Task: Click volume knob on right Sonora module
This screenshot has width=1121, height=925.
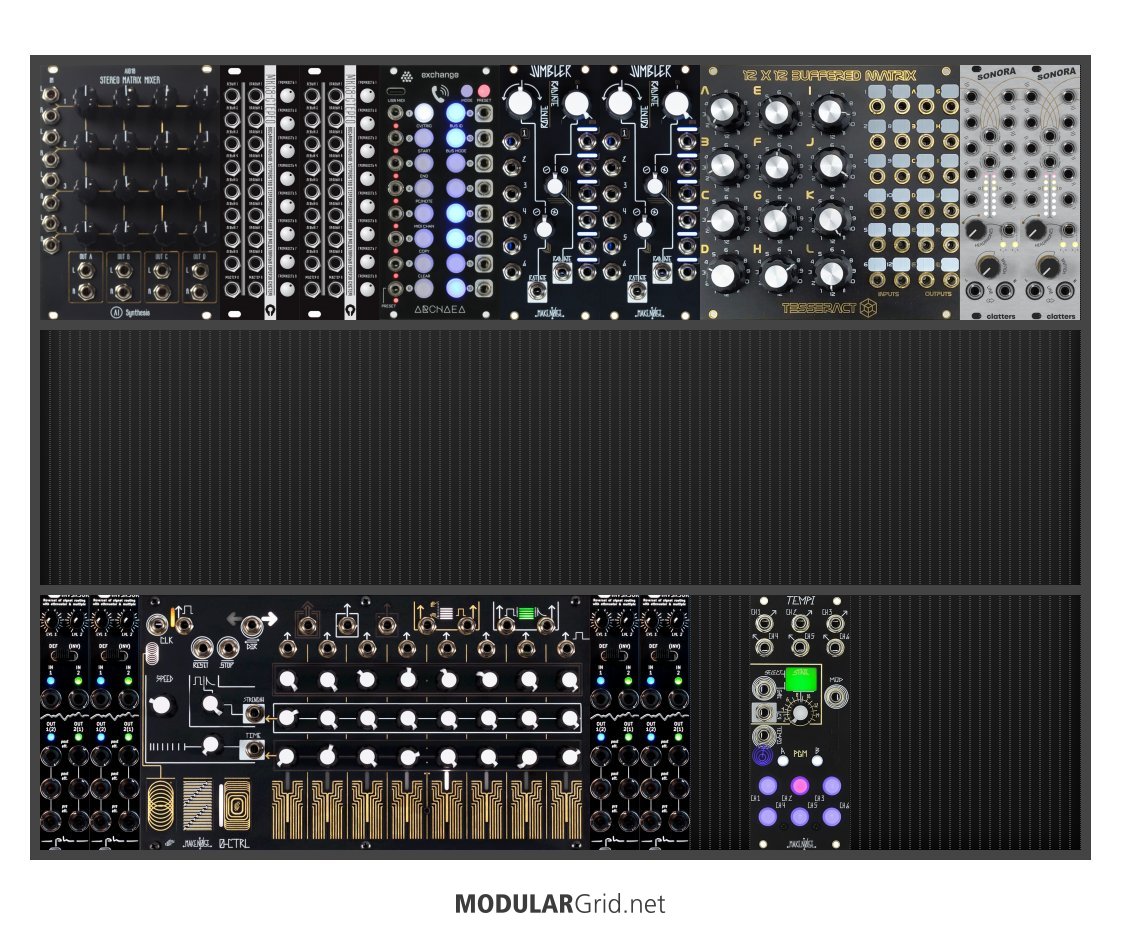Action: (1049, 267)
